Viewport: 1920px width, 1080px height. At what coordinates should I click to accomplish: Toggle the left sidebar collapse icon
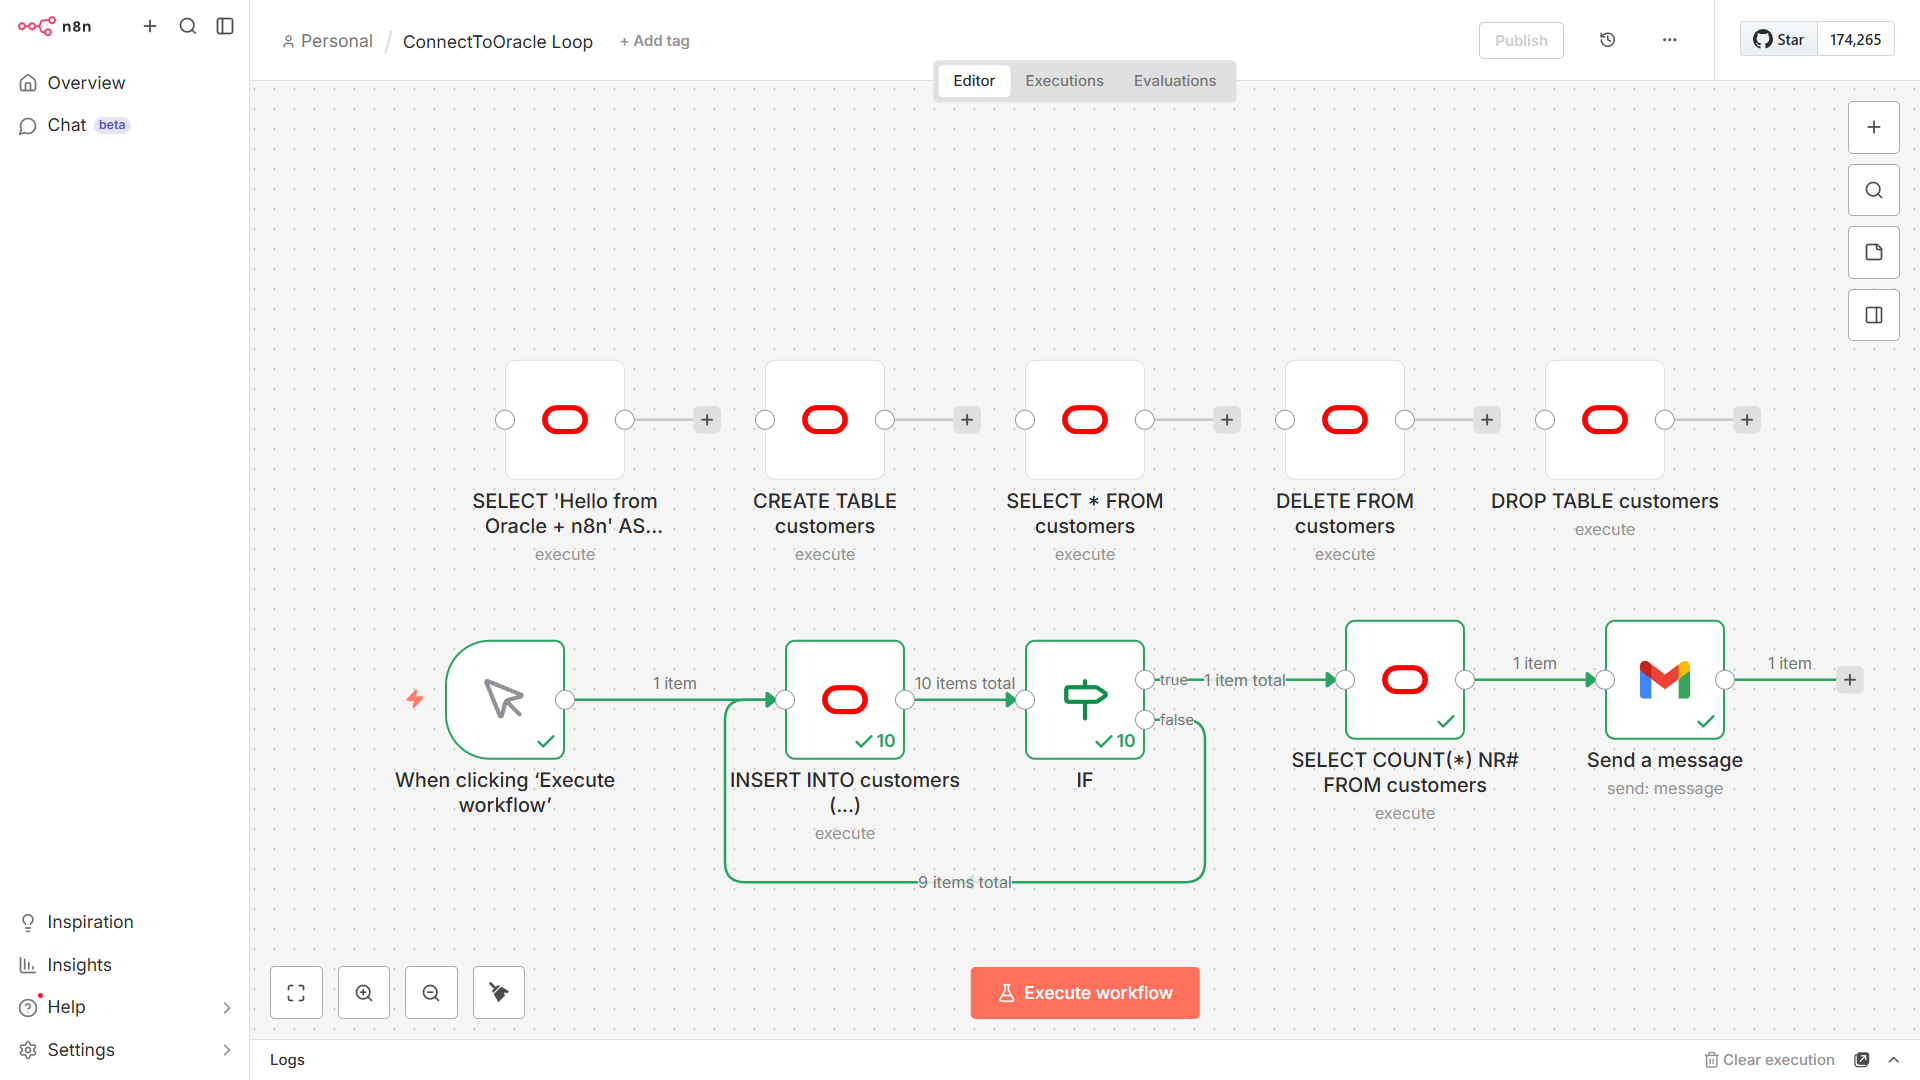pos(225,26)
